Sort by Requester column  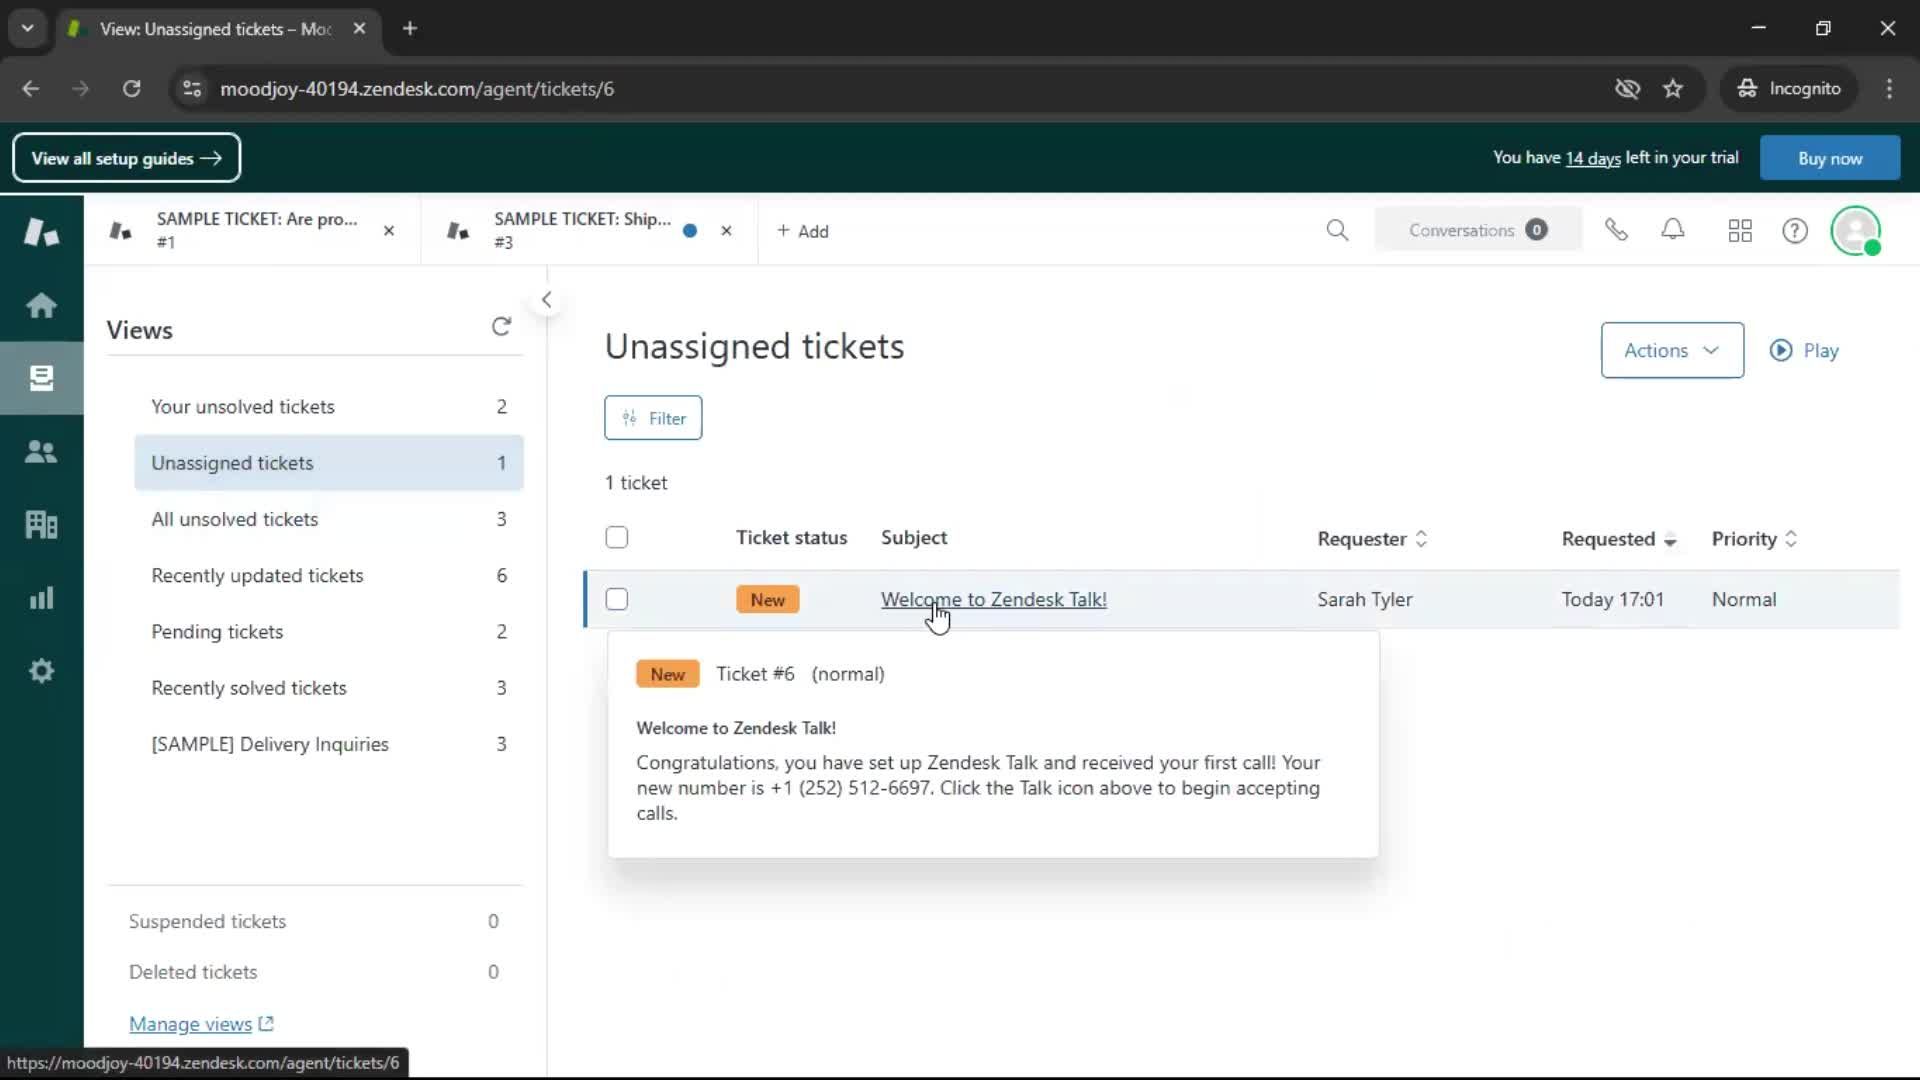point(1372,539)
